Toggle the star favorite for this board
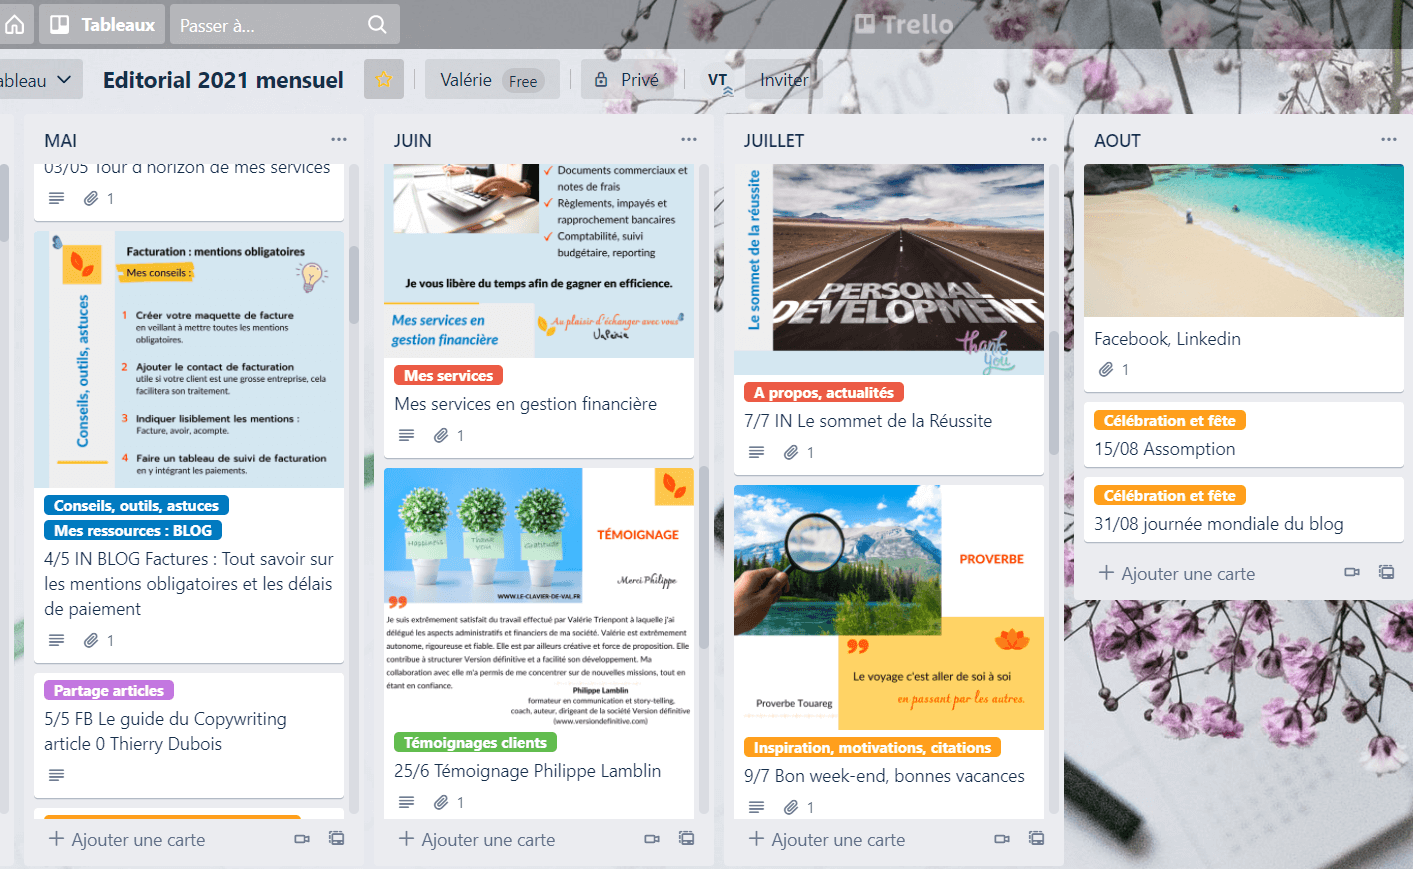 click(384, 80)
